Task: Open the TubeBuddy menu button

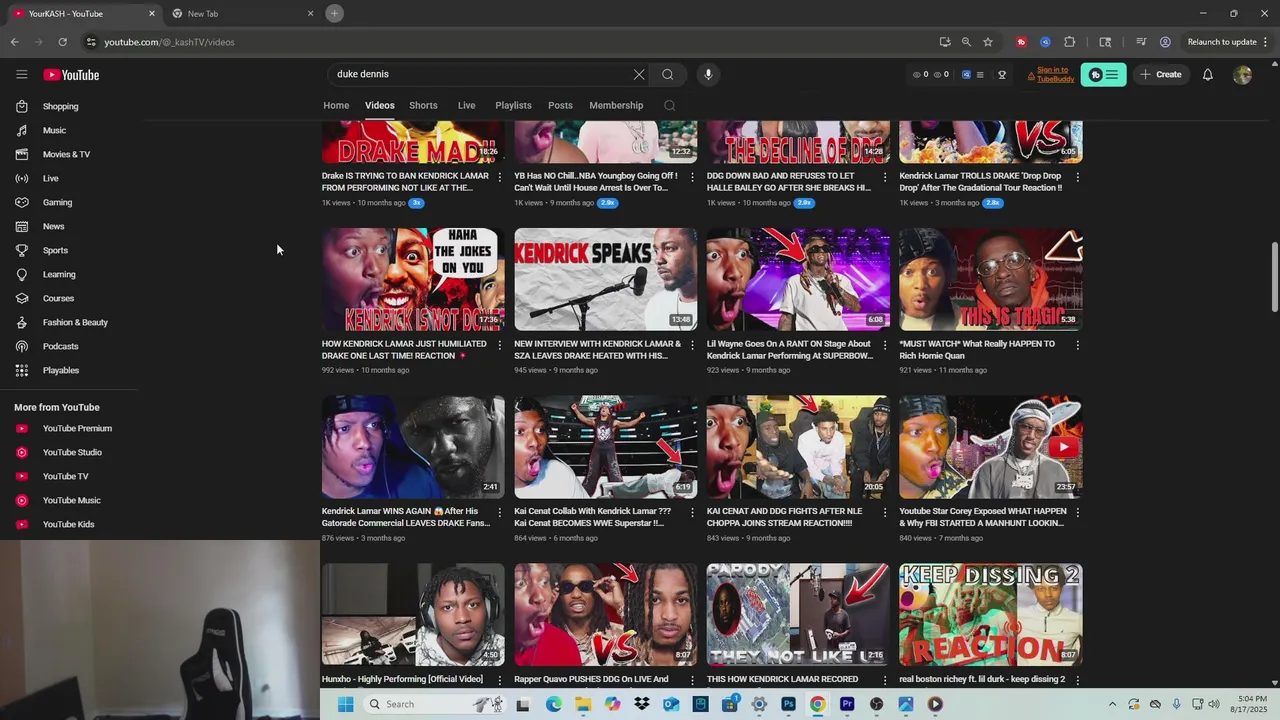Action: (x=1104, y=75)
